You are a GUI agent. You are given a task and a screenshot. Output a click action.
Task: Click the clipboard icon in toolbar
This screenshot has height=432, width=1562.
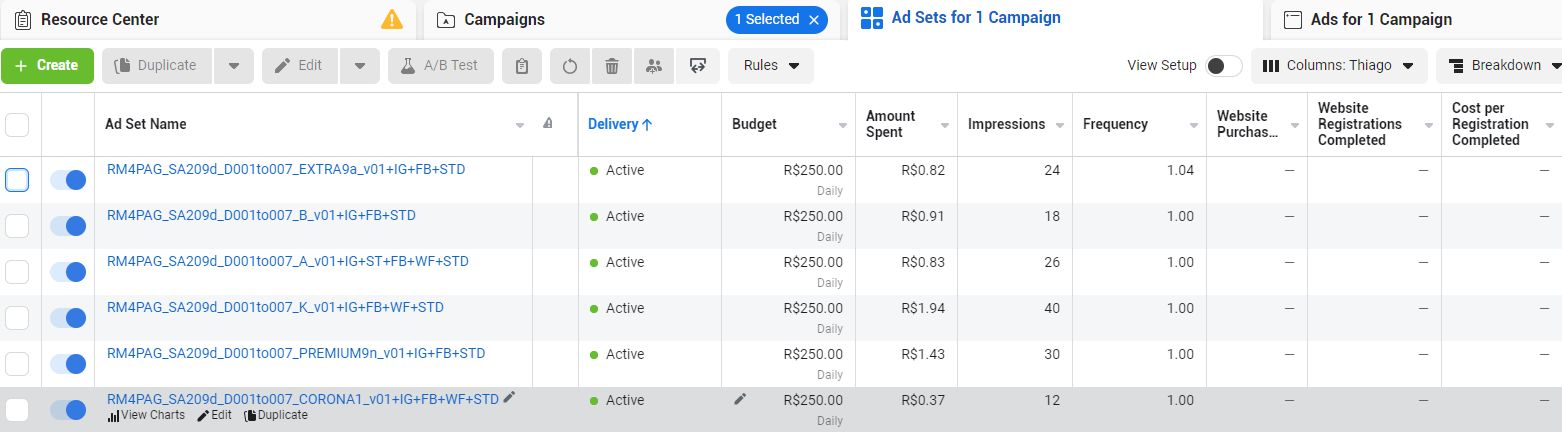tap(521, 66)
